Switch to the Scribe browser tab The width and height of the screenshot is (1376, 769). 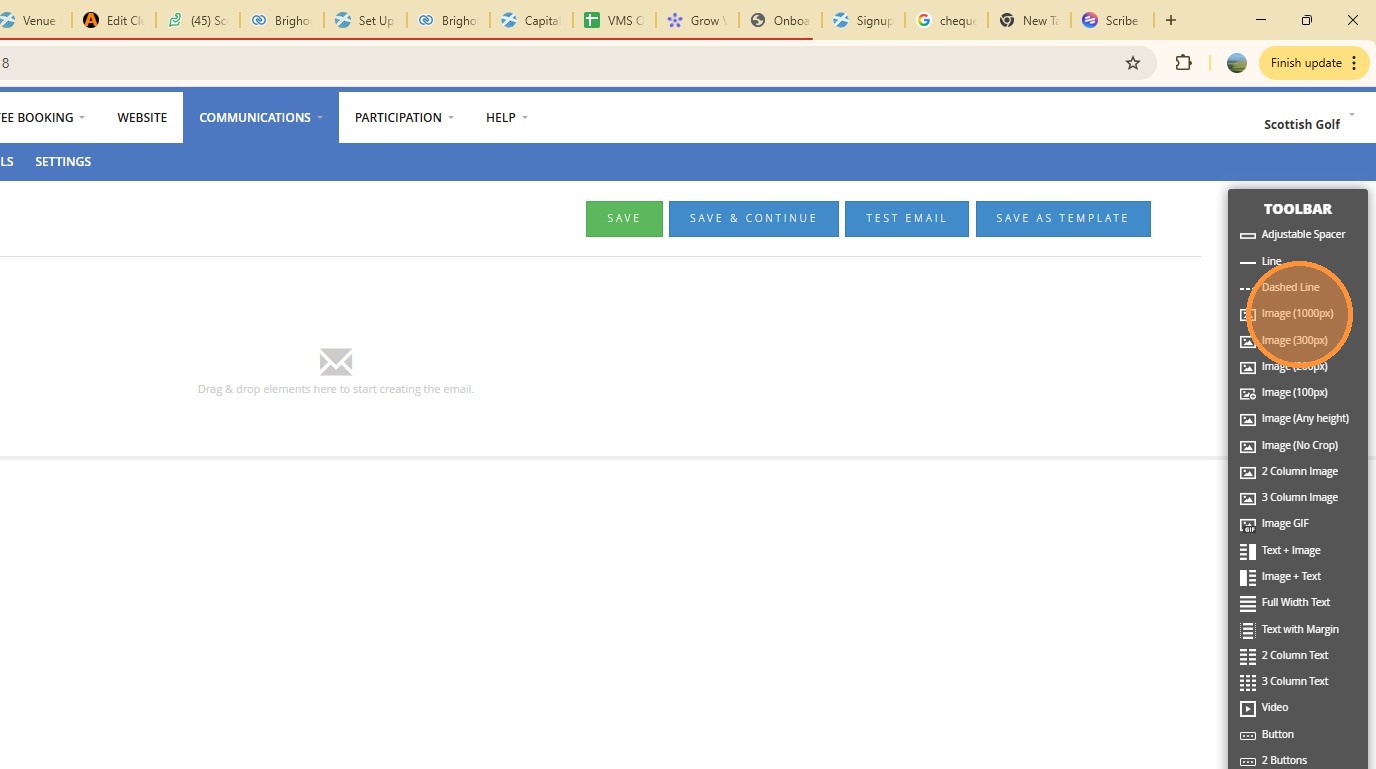click(x=1111, y=20)
